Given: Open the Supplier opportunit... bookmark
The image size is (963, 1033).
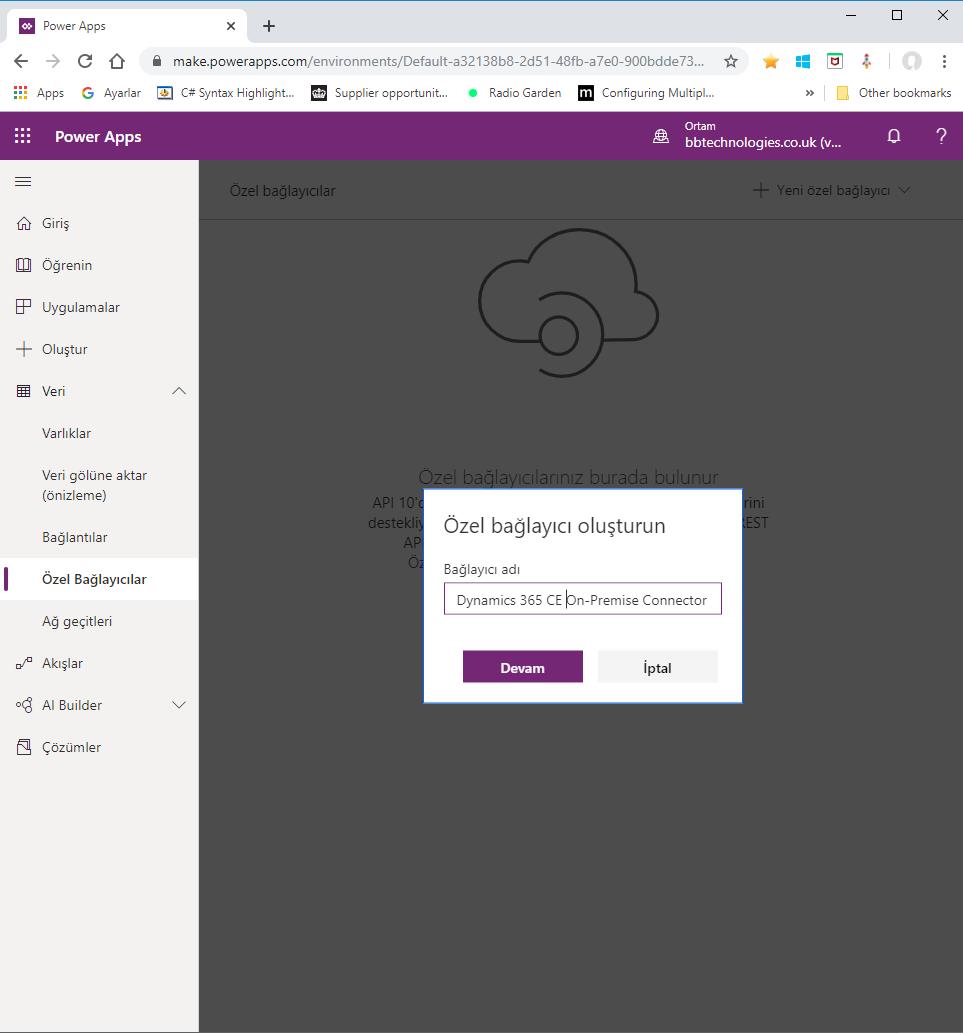Looking at the screenshot, I should (380, 93).
